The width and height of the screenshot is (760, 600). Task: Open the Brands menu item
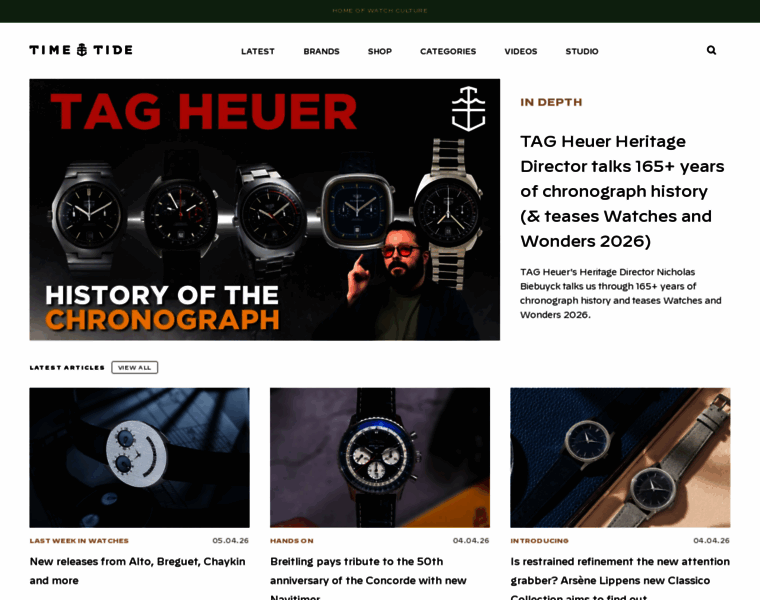[321, 51]
